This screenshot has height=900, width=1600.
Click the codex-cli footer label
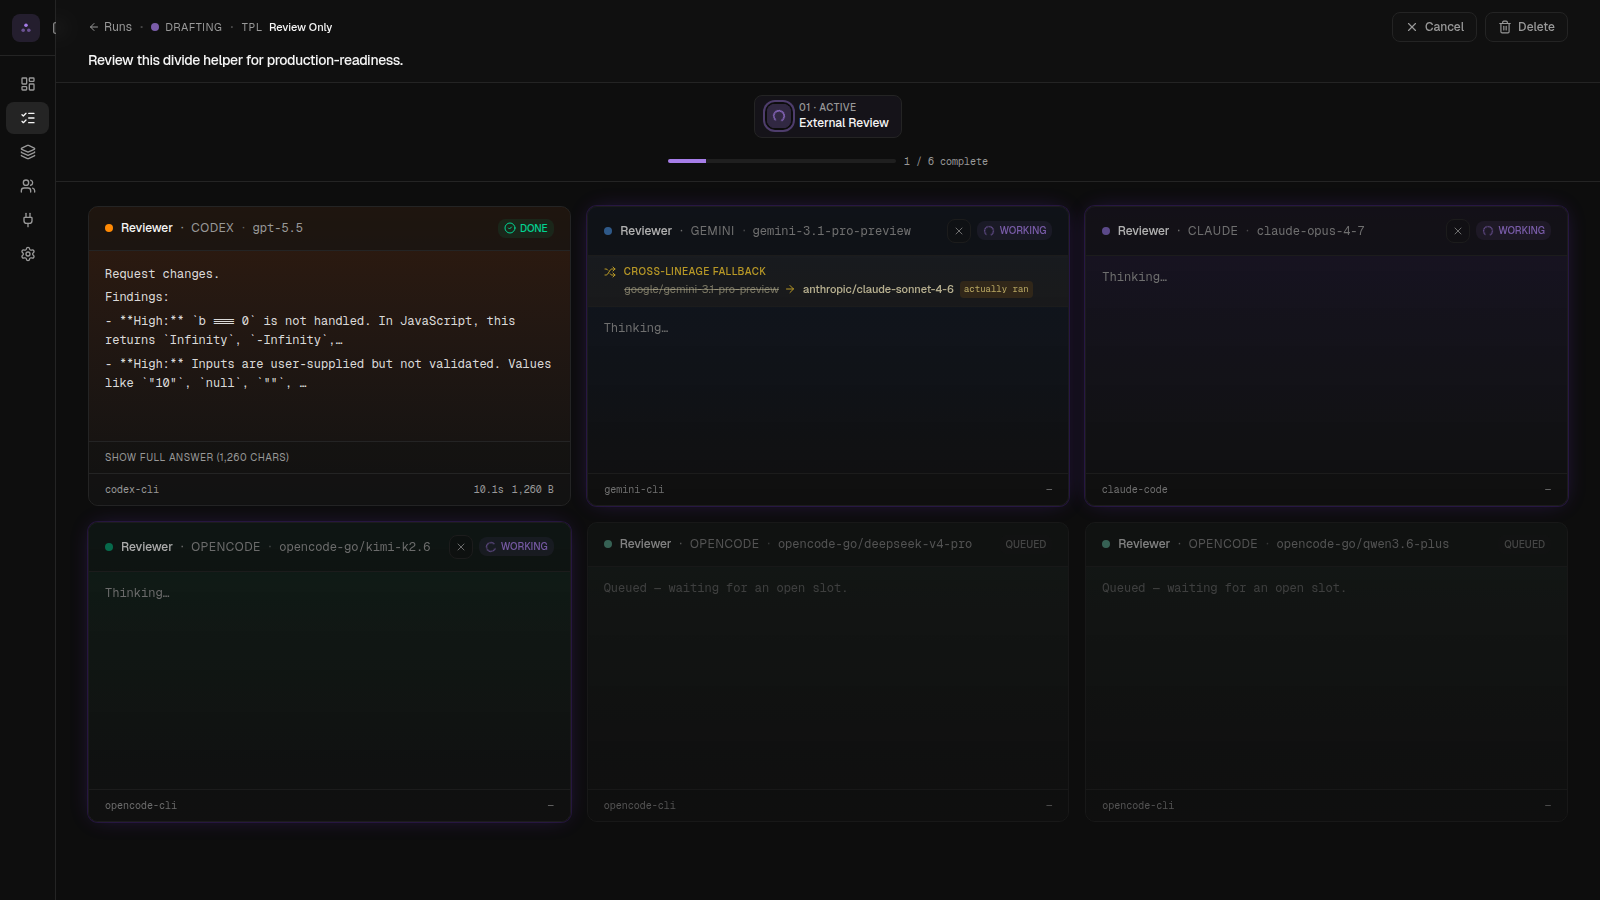coord(132,490)
